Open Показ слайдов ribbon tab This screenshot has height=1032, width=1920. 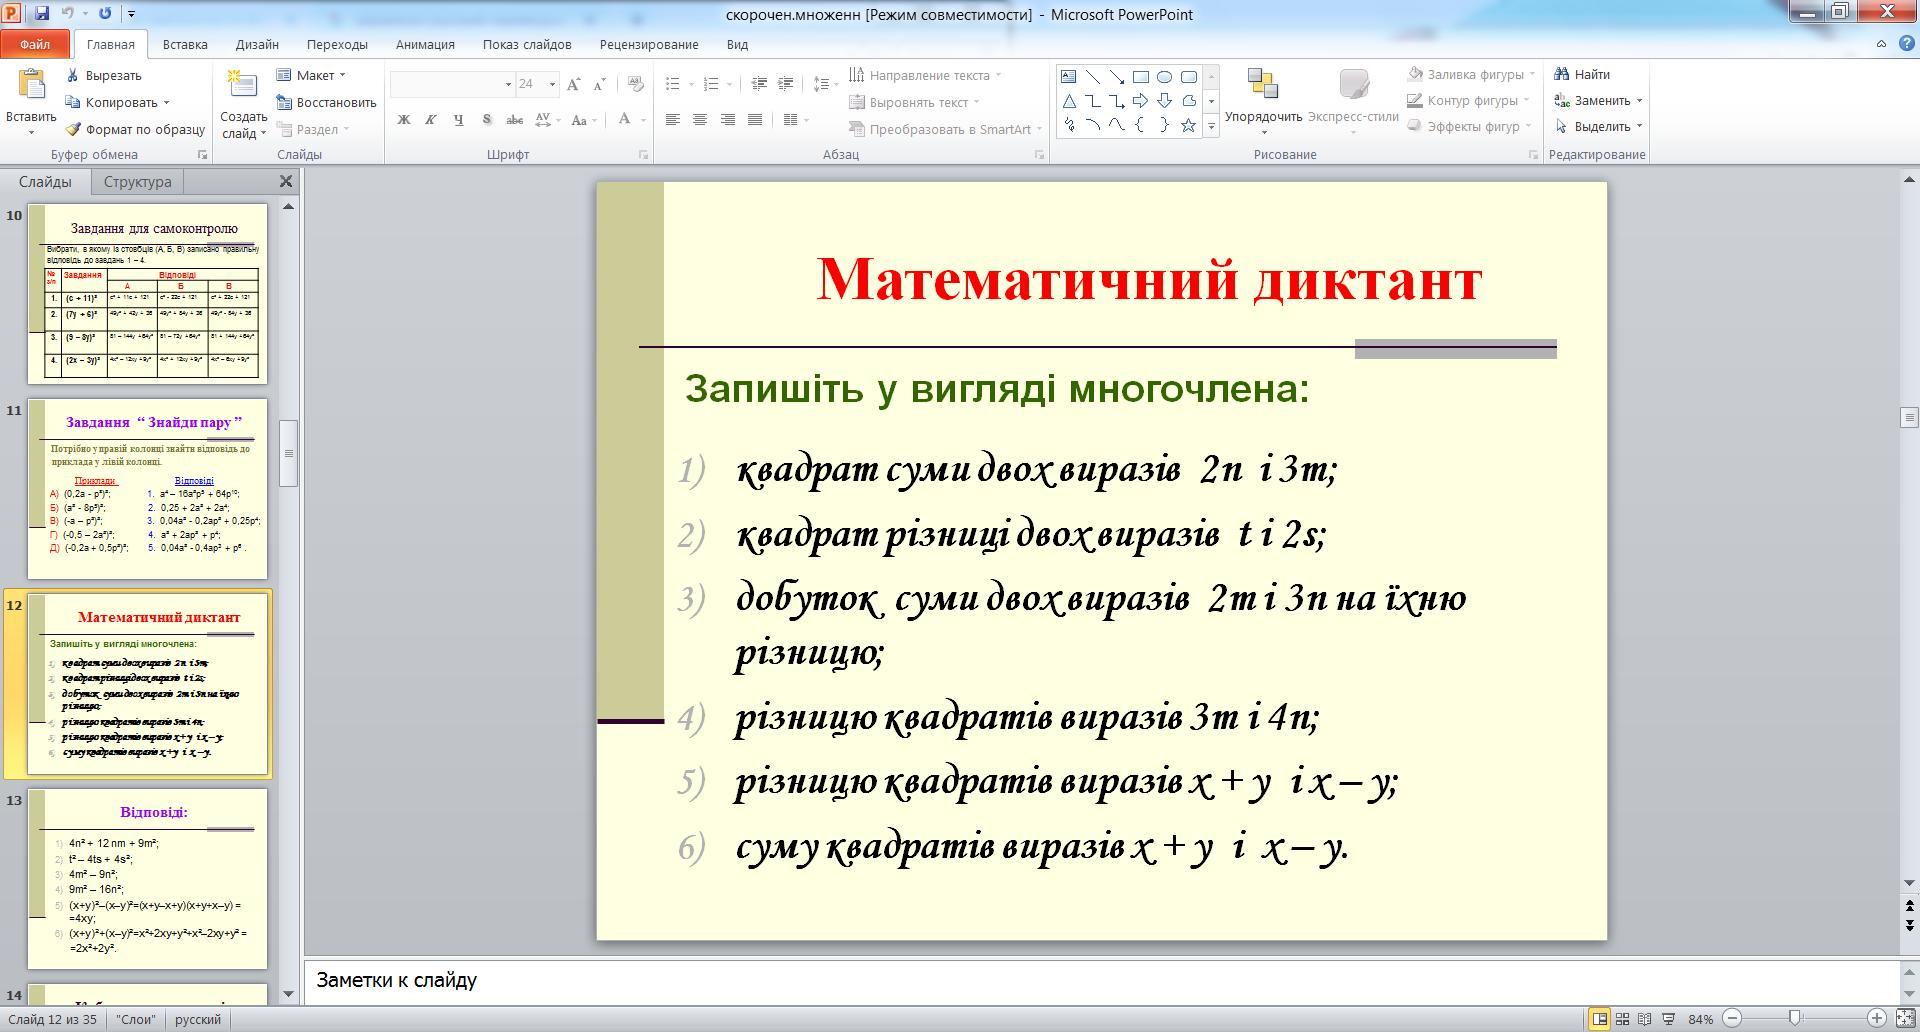pos(527,44)
